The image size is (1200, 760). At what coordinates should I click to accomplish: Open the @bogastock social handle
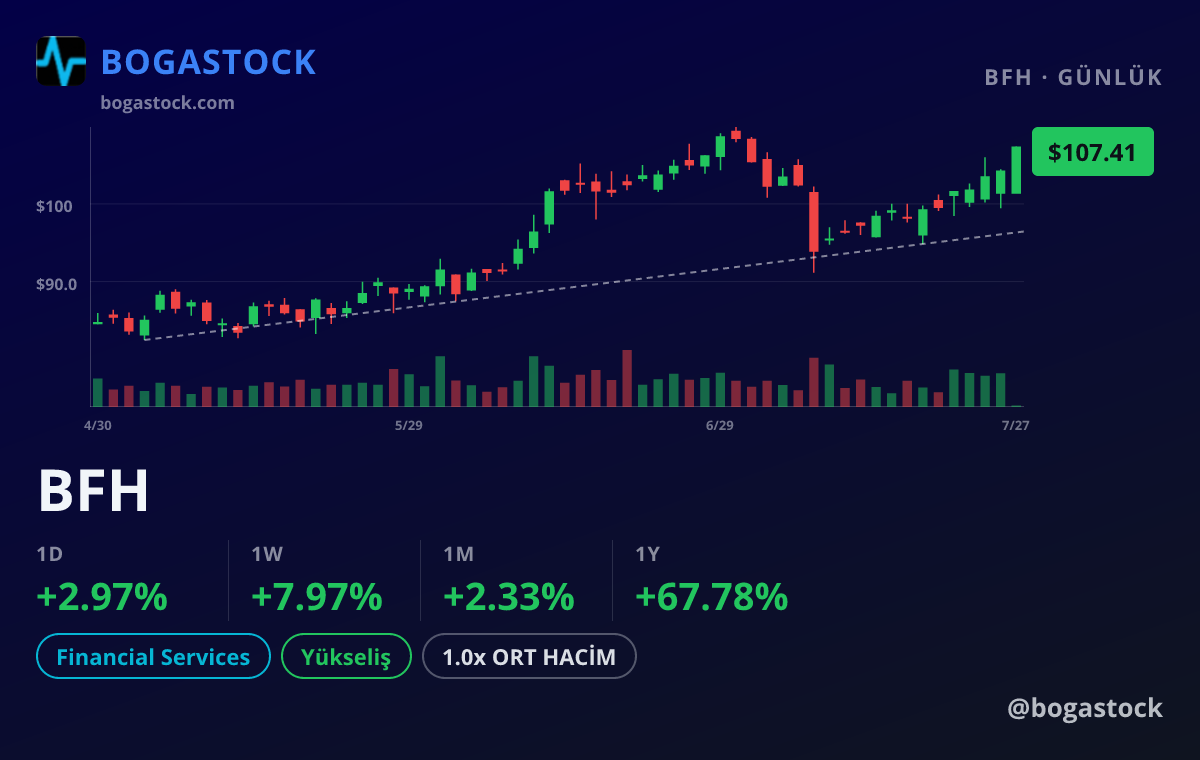point(1085,708)
